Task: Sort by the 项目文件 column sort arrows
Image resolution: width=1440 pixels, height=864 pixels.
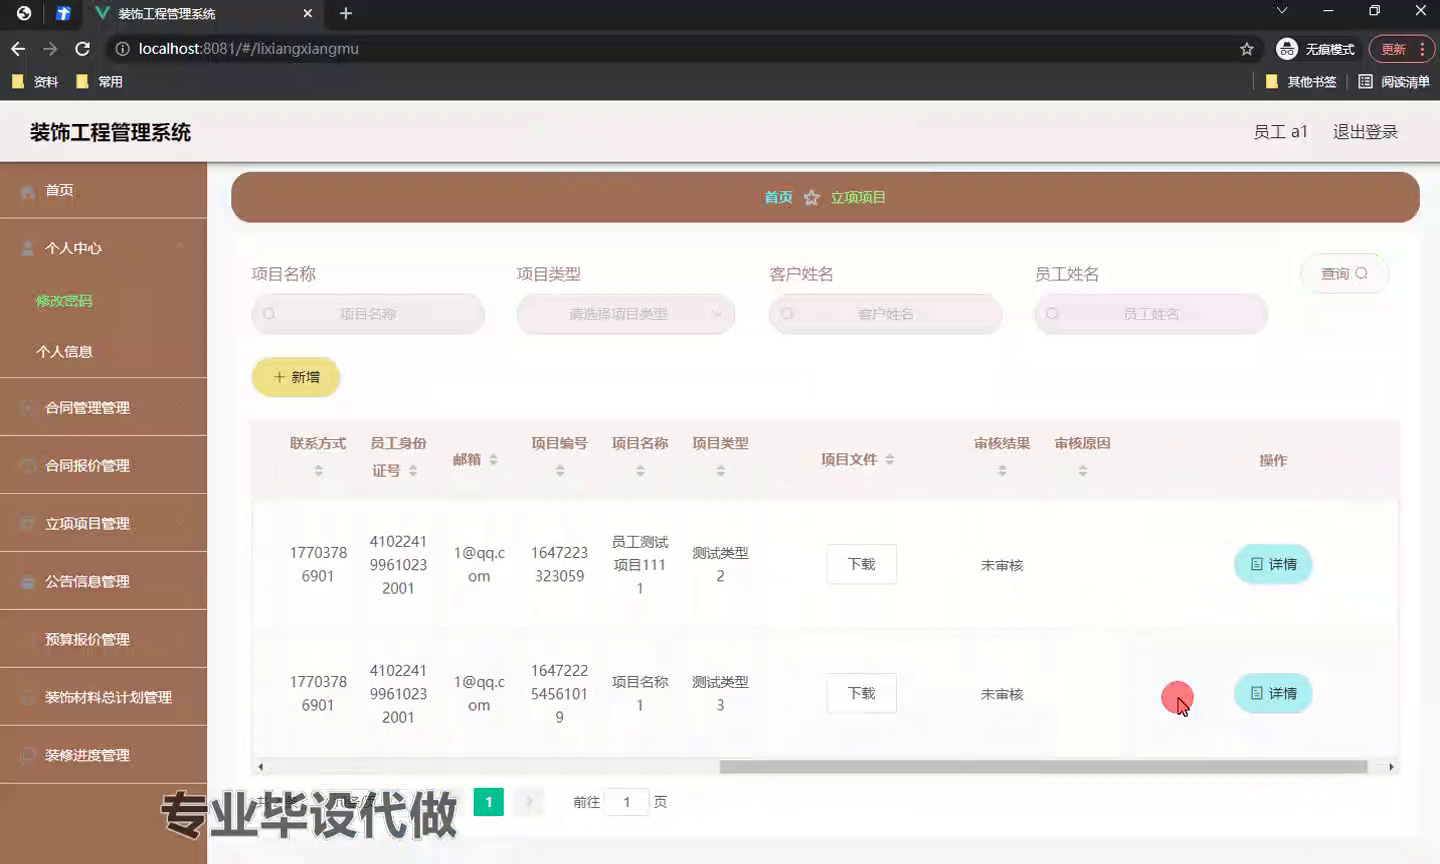Action: [x=890, y=460]
